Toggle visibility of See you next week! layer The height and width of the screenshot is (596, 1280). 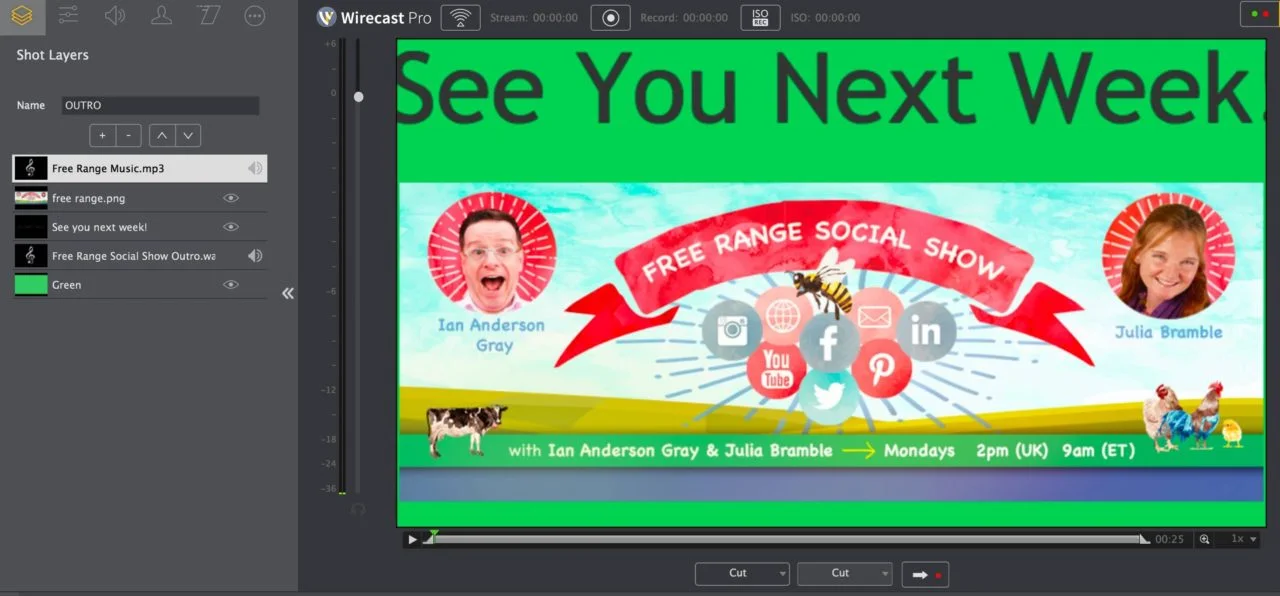click(231, 227)
